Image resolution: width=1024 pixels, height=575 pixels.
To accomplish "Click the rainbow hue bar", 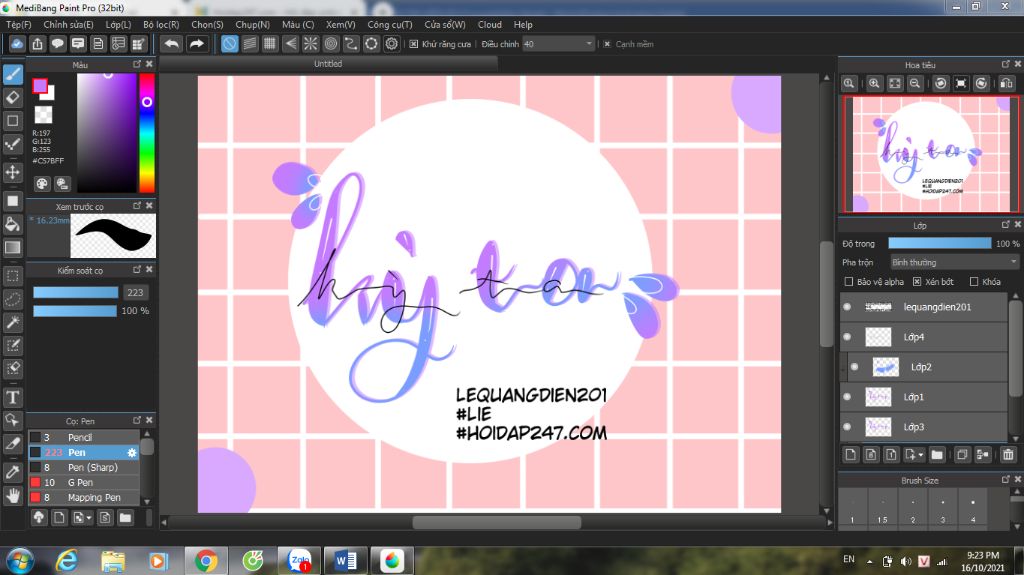I will pos(147,133).
